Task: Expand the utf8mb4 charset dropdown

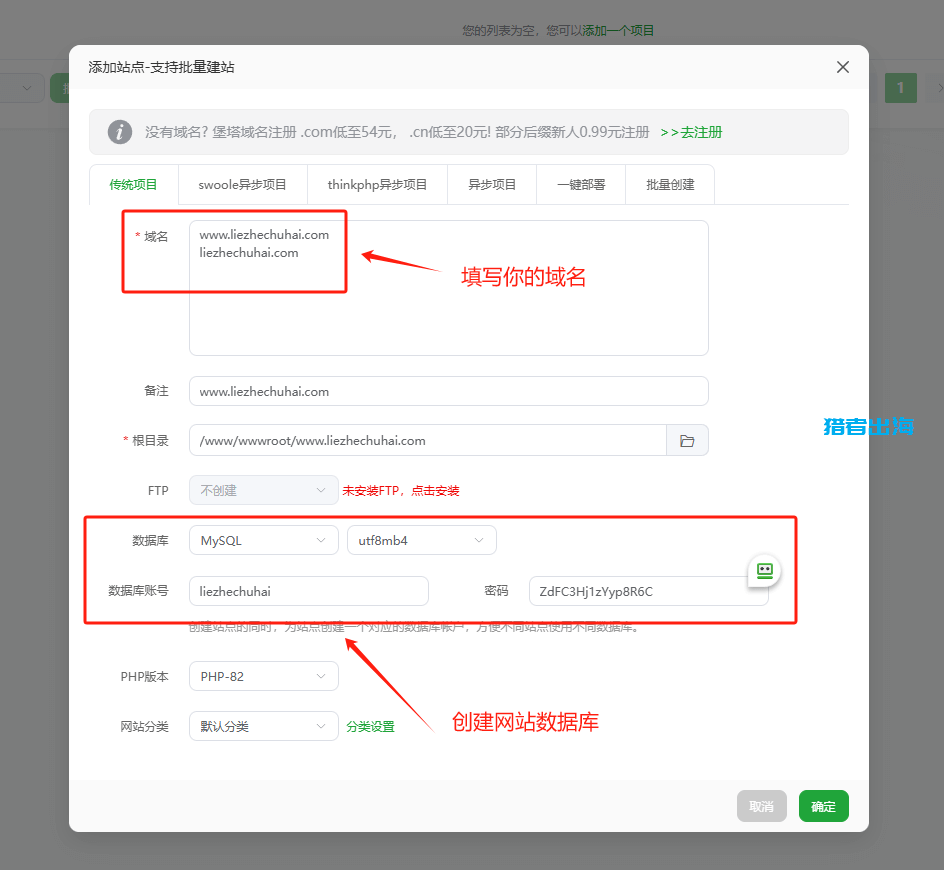Action: point(421,541)
